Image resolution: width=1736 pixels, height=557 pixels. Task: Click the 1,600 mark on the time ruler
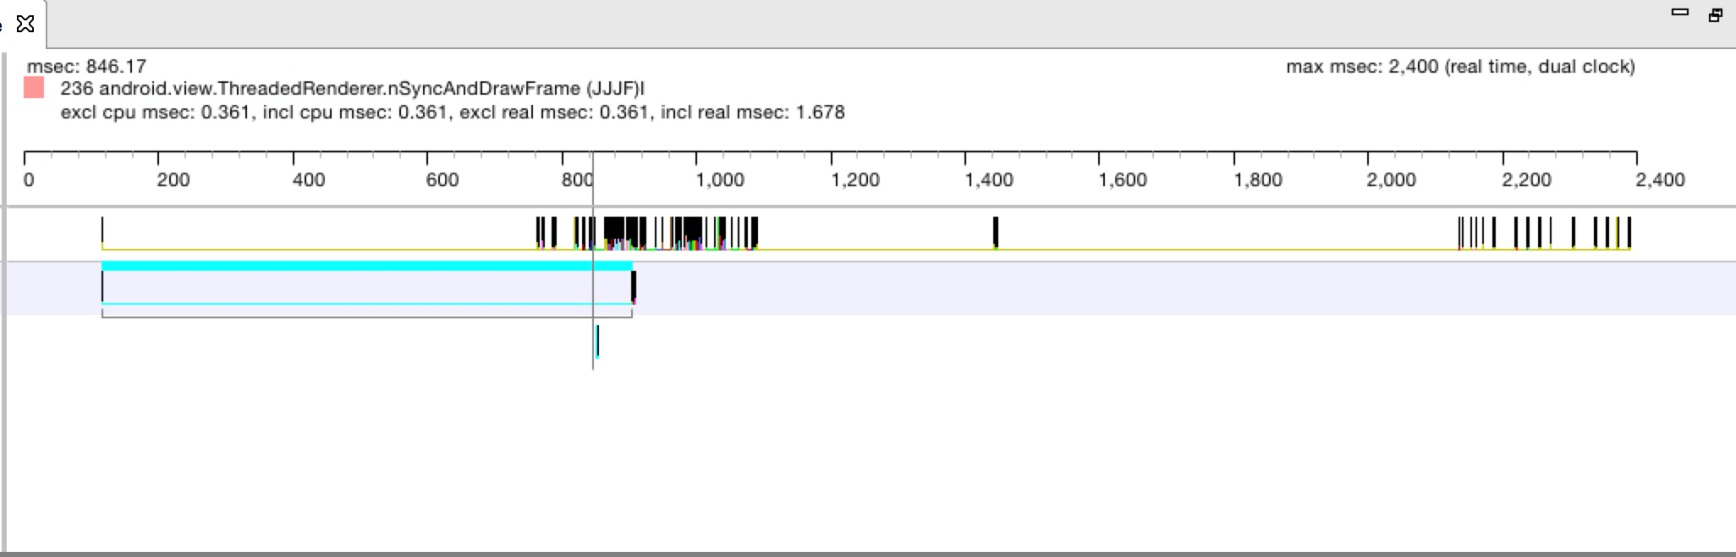pos(1123,180)
